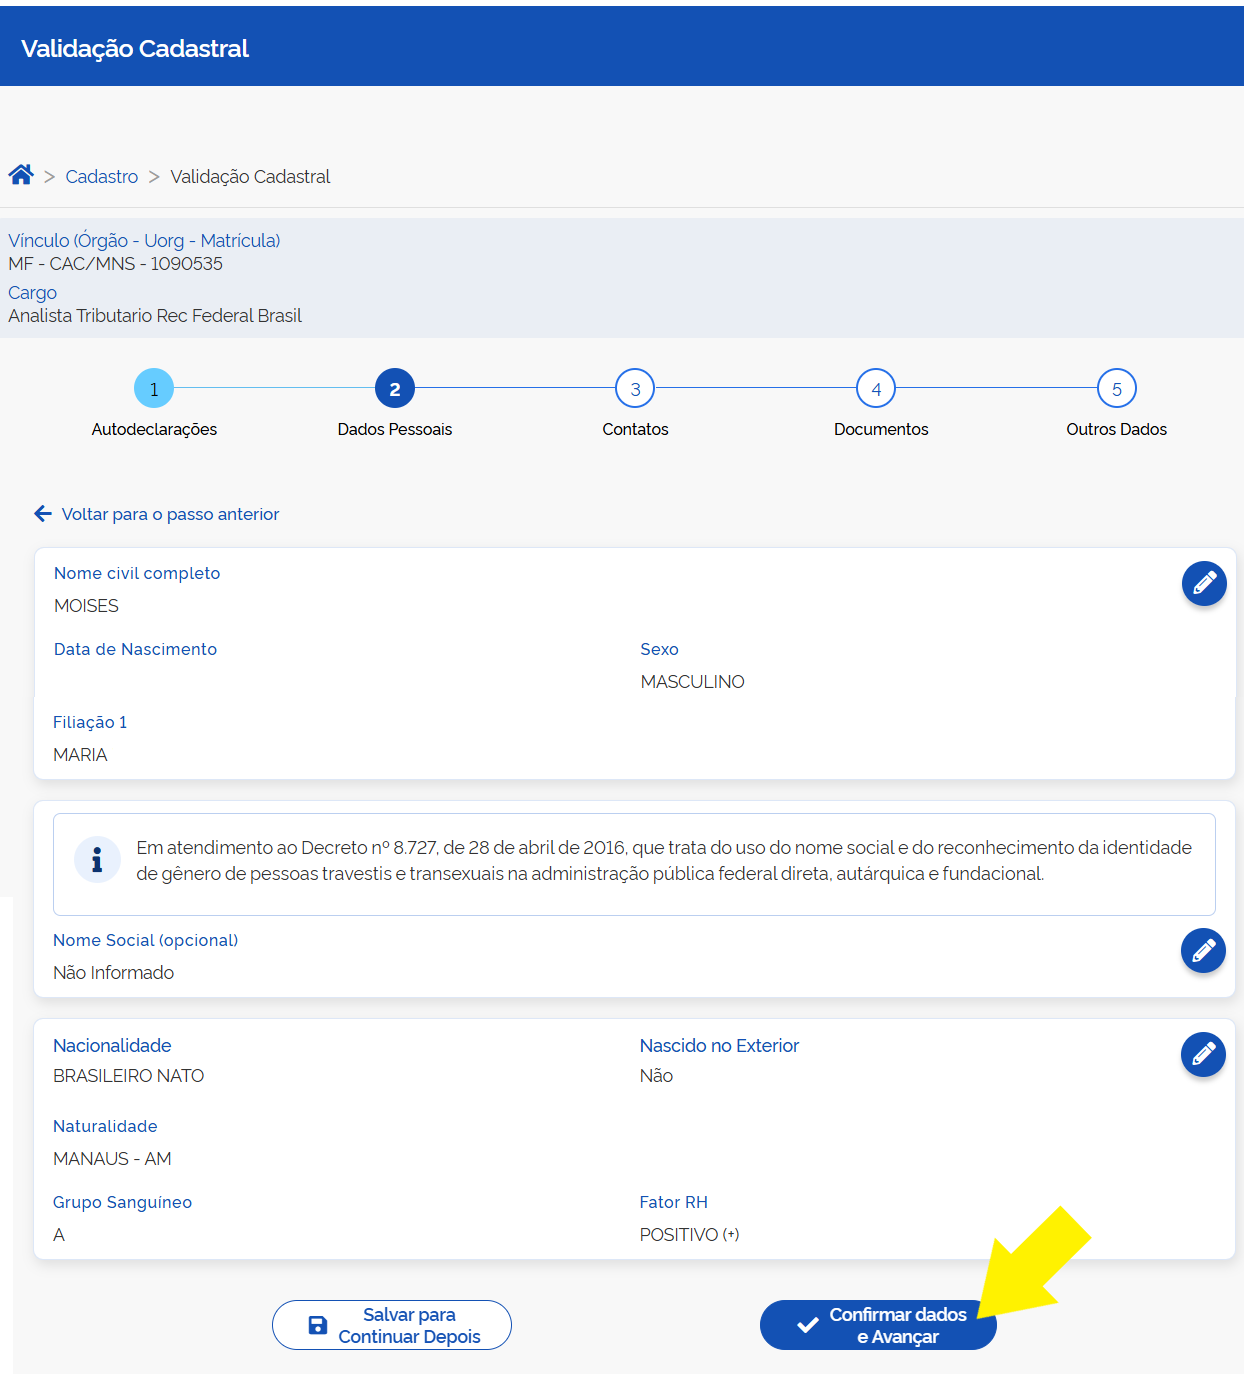Click the floppy disk save icon
Image resolution: width=1244 pixels, height=1394 pixels.
click(317, 1325)
